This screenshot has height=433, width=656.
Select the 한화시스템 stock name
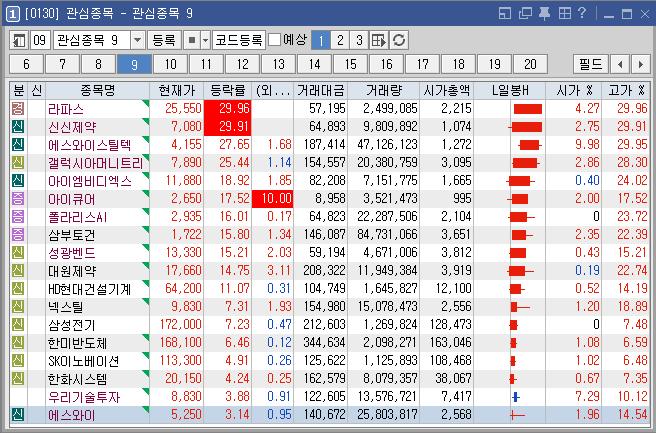coord(77,379)
